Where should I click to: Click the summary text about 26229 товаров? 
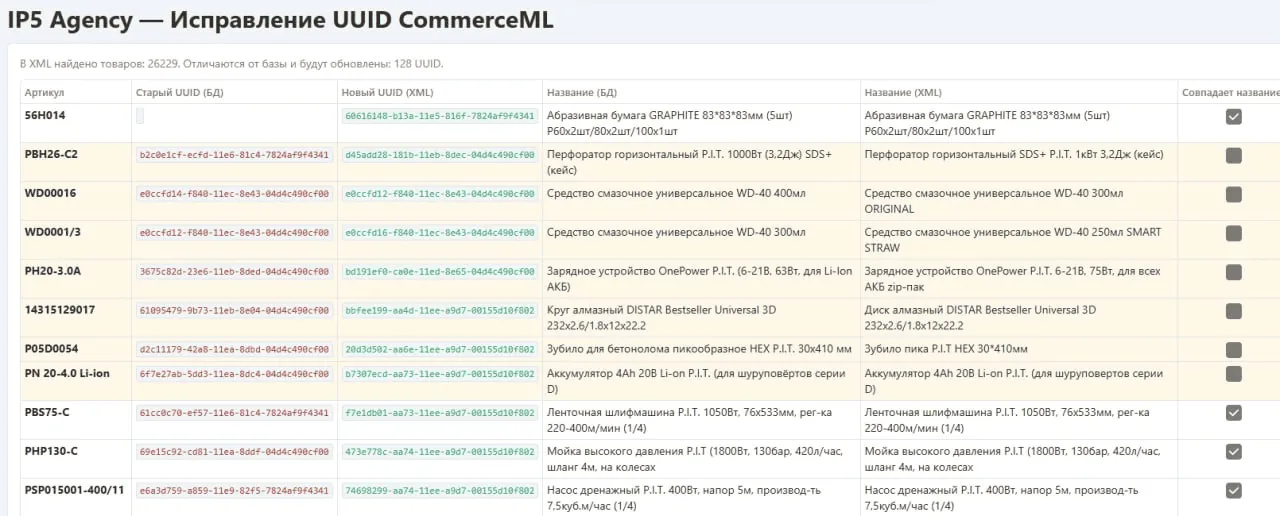coord(232,63)
